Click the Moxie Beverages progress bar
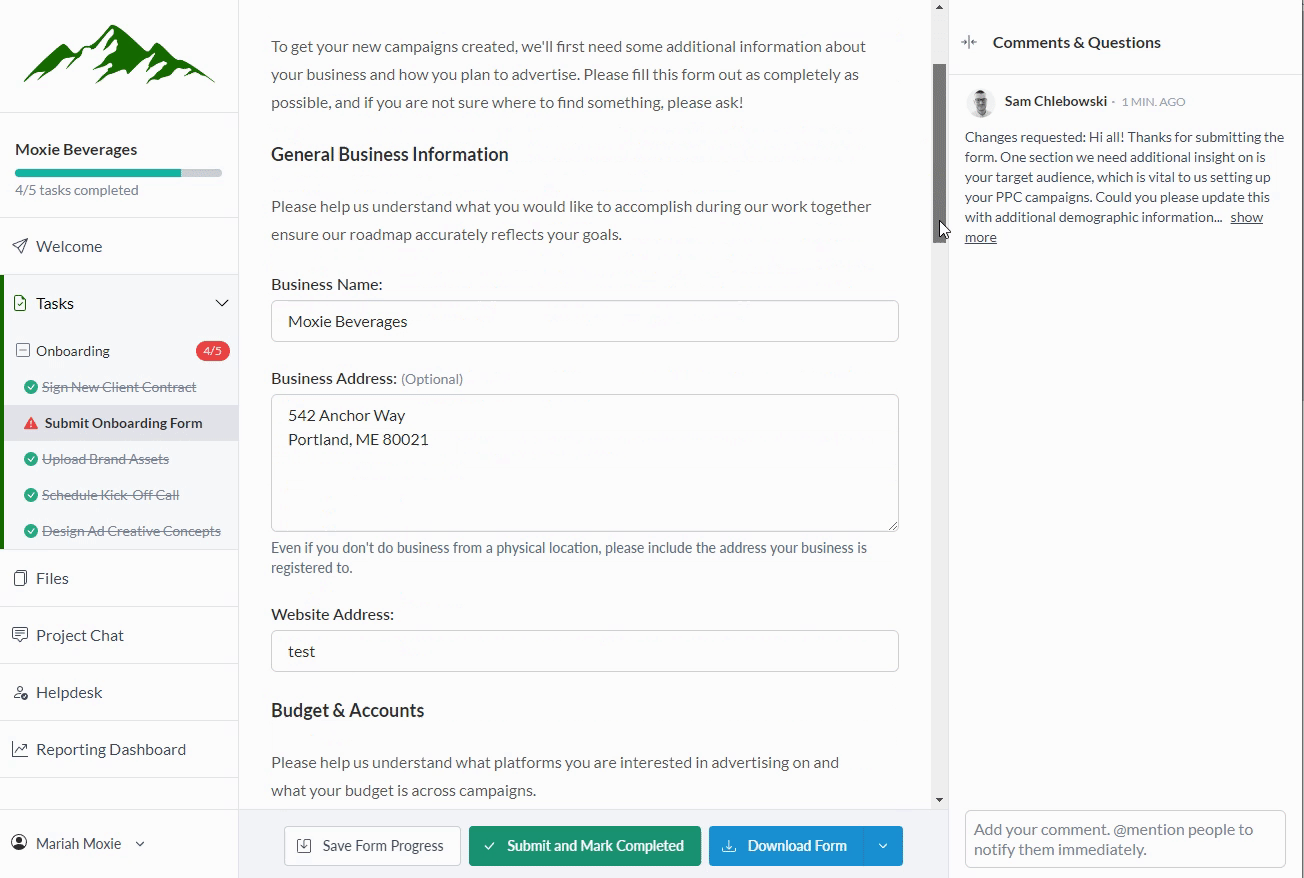Viewport: 1304px width, 878px height. click(118, 173)
